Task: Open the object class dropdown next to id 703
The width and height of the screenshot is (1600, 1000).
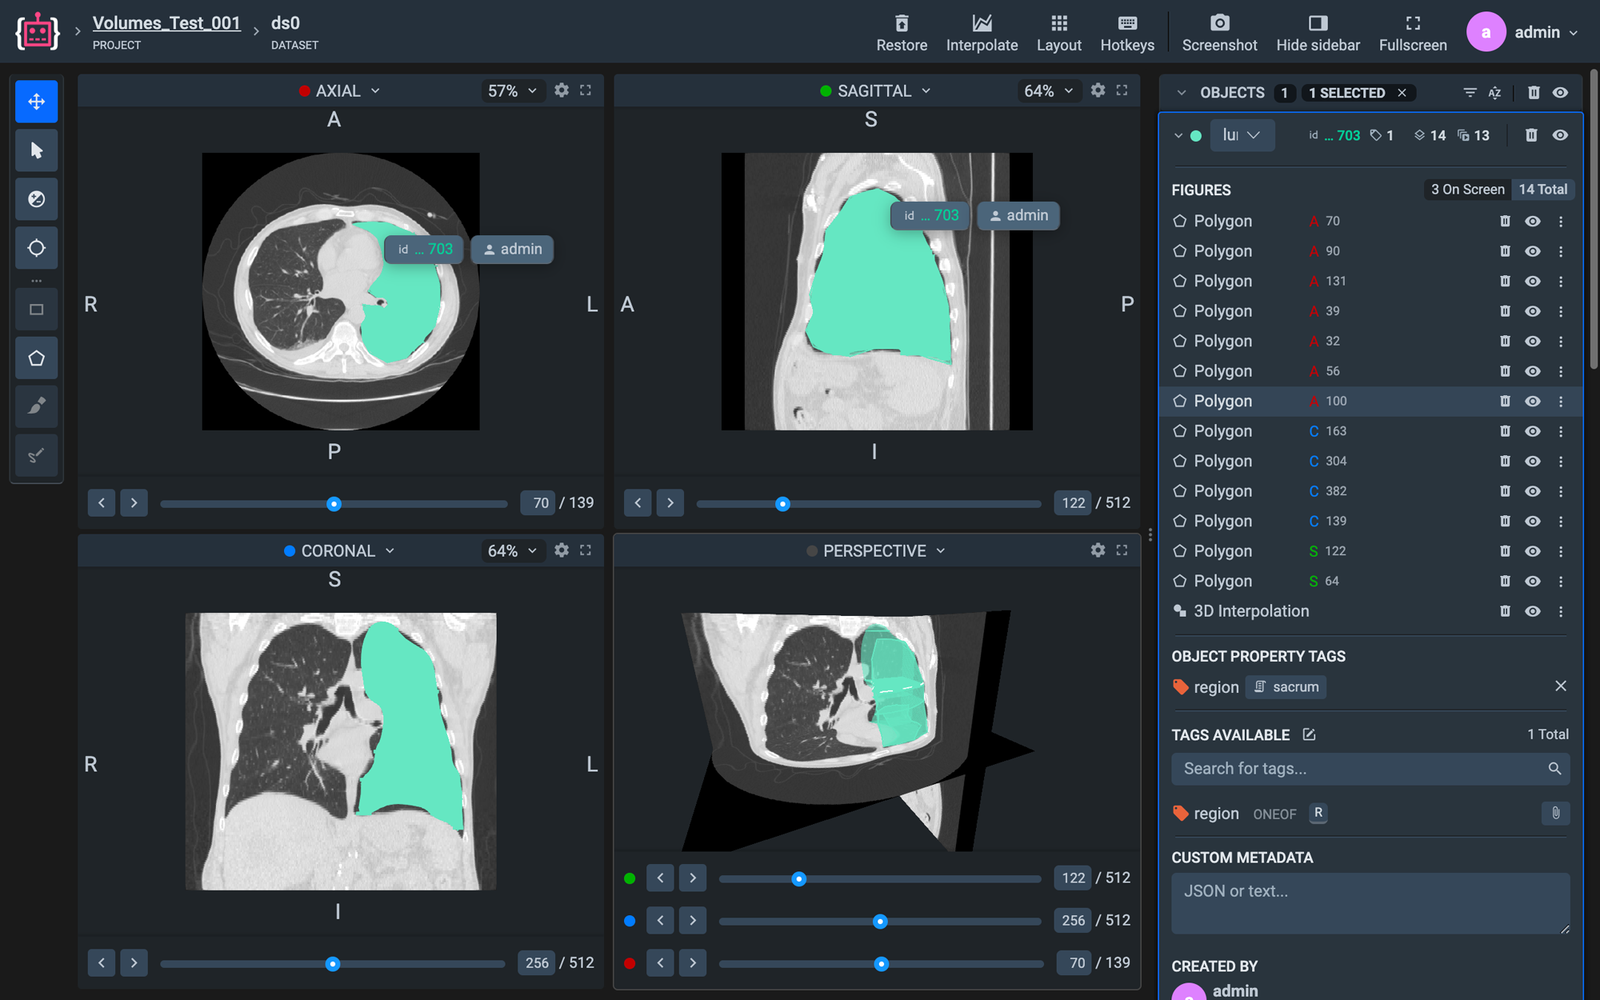Action: 1242,135
